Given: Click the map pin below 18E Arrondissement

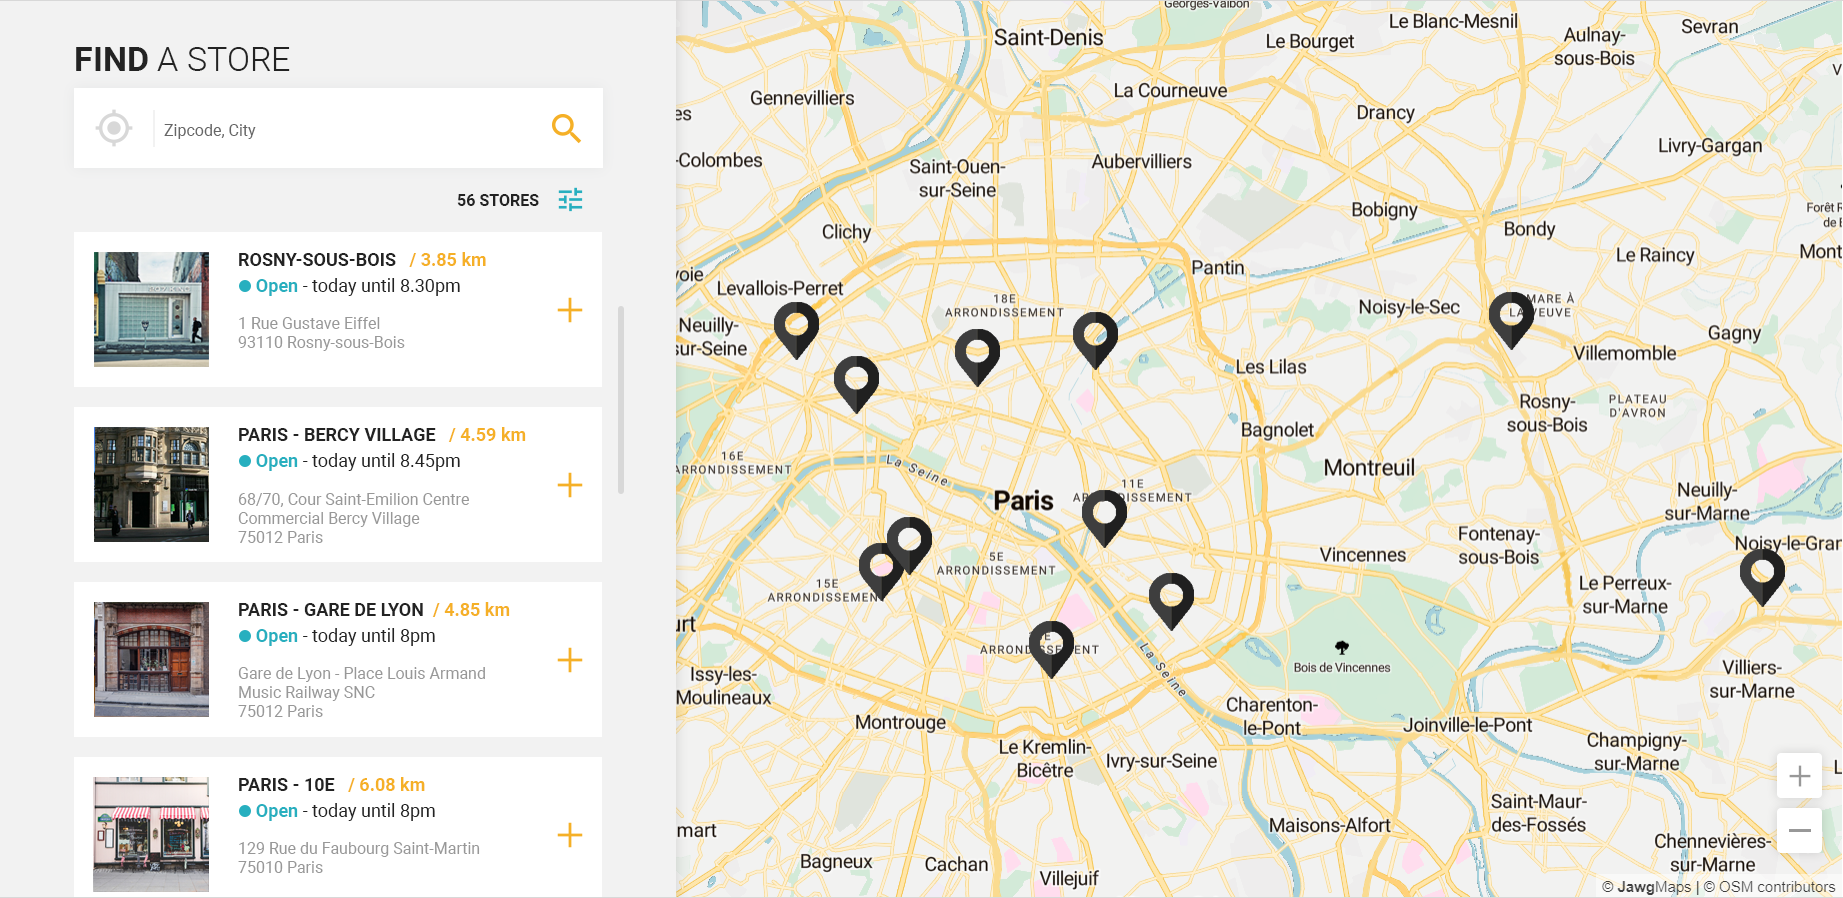Looking at the screenshot, I should point(977,357).
